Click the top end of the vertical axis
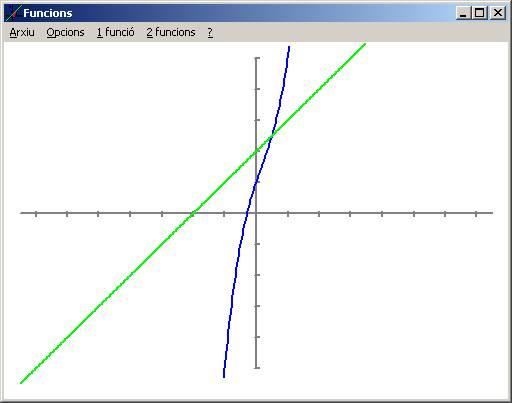Image resolution: width=512 pixels, height=403 pixels. [257, 58]
